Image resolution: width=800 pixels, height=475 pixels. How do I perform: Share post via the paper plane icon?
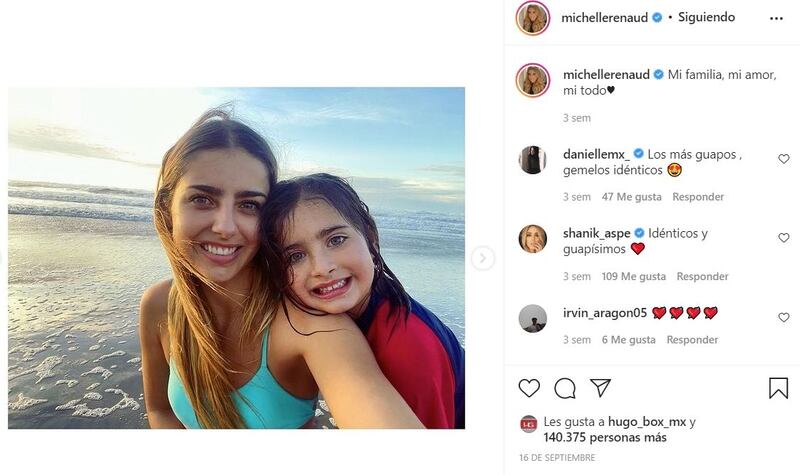(600, 388)
